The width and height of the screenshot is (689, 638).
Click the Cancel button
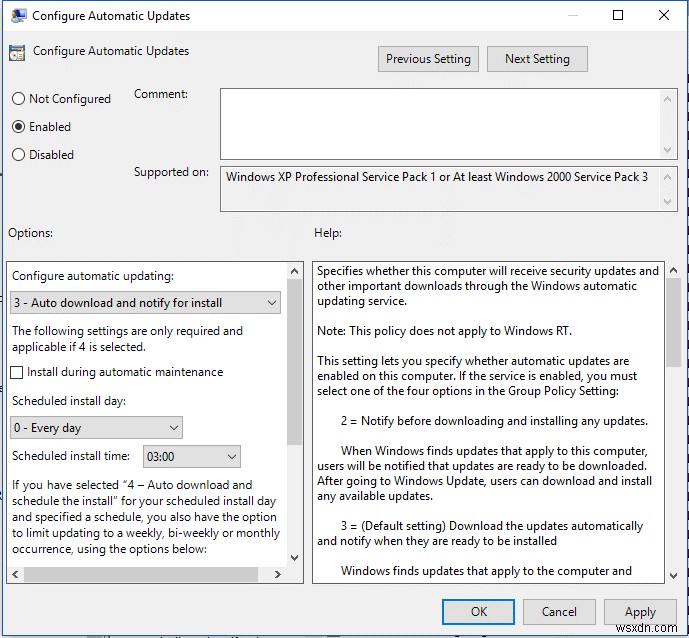(559, 612)
